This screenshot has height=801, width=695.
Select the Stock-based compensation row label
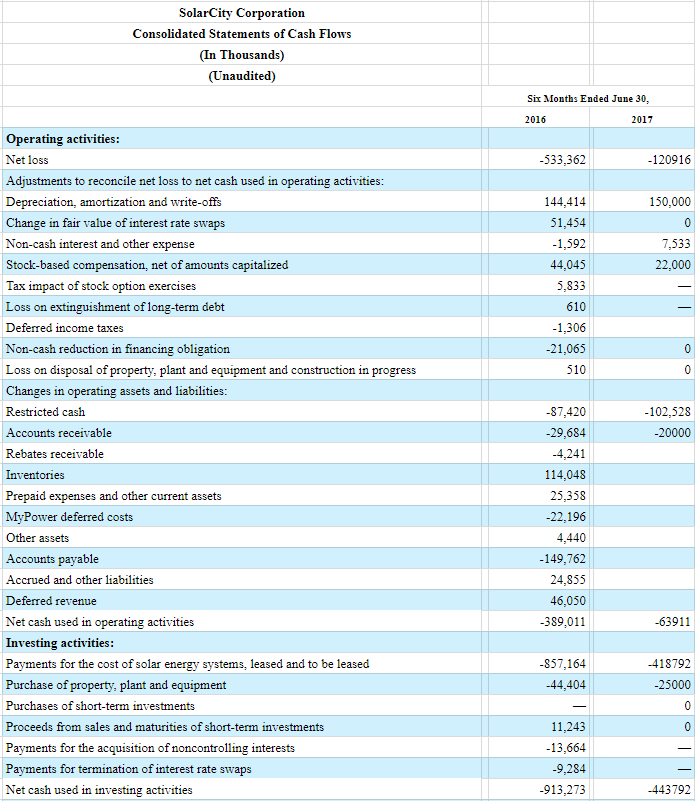147,265
